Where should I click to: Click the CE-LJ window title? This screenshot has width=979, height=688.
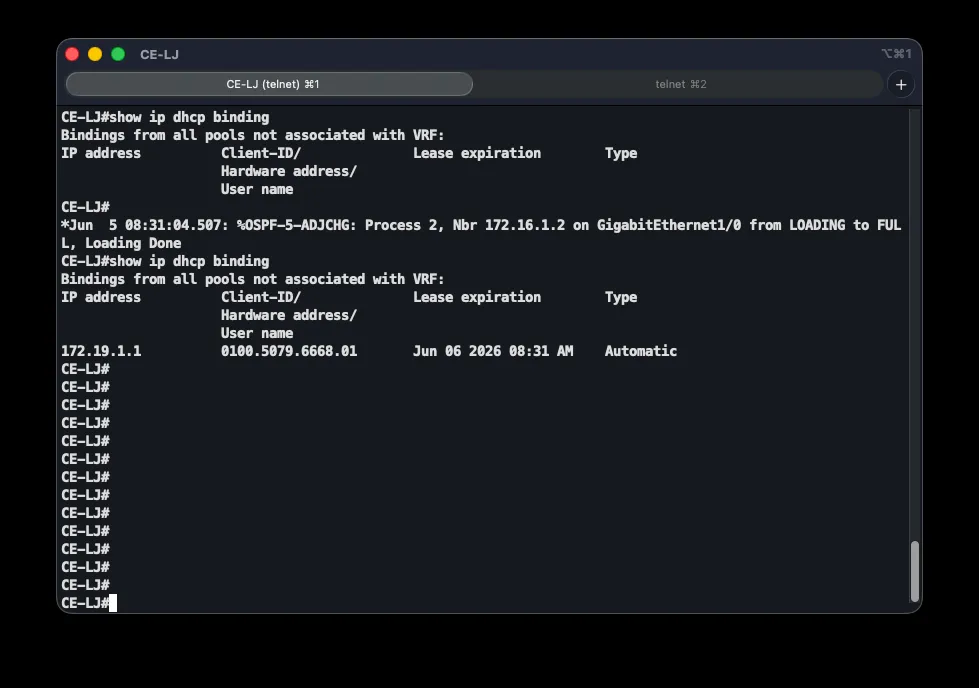(159, 55)
